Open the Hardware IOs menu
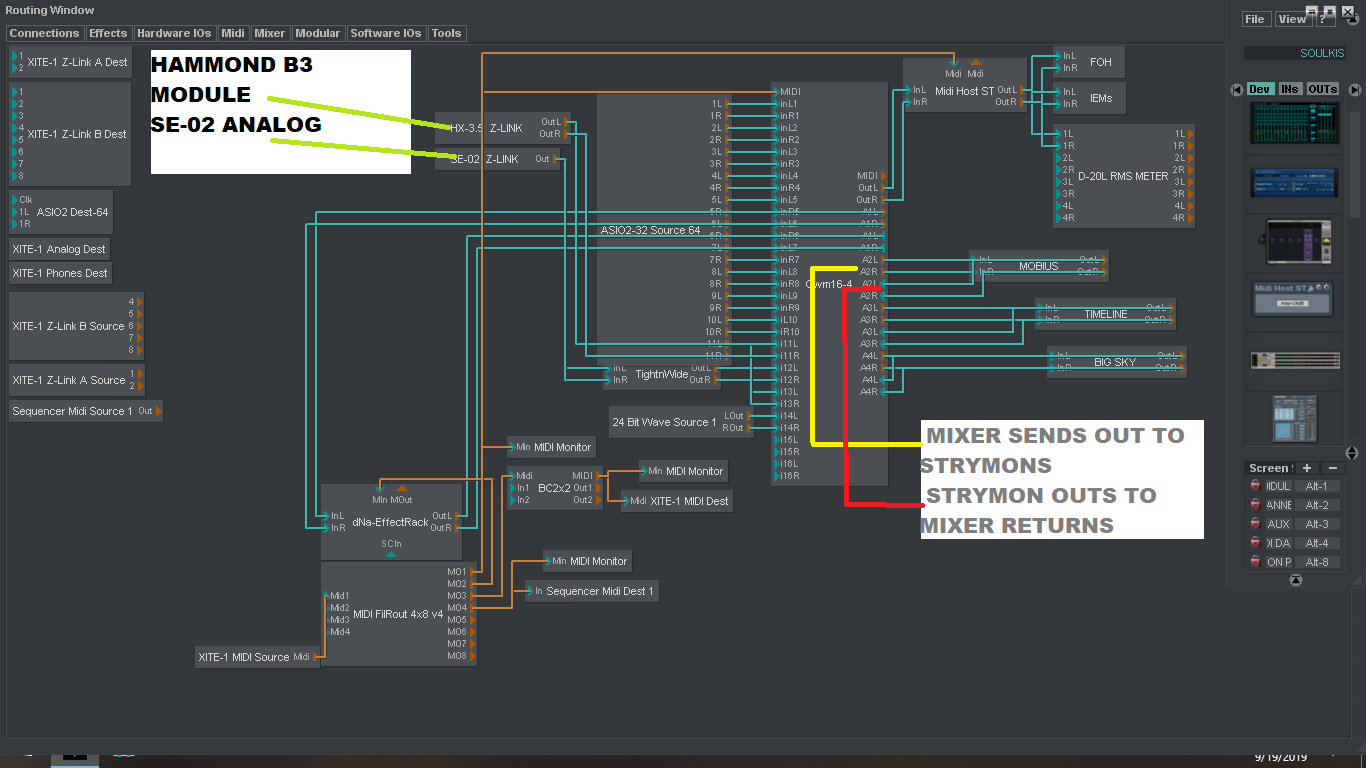This screenshot has width=1366, height=768. pos(174,33)
